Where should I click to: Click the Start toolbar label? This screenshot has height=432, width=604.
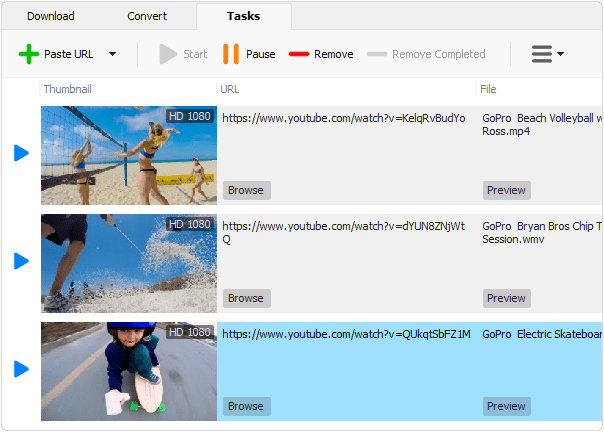195,54
